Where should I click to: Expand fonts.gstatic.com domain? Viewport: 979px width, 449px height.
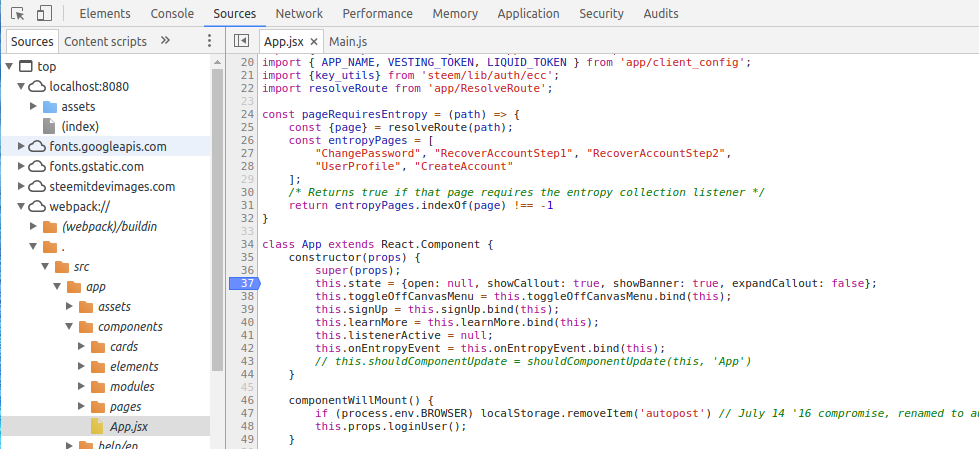[x=22, y=166]
